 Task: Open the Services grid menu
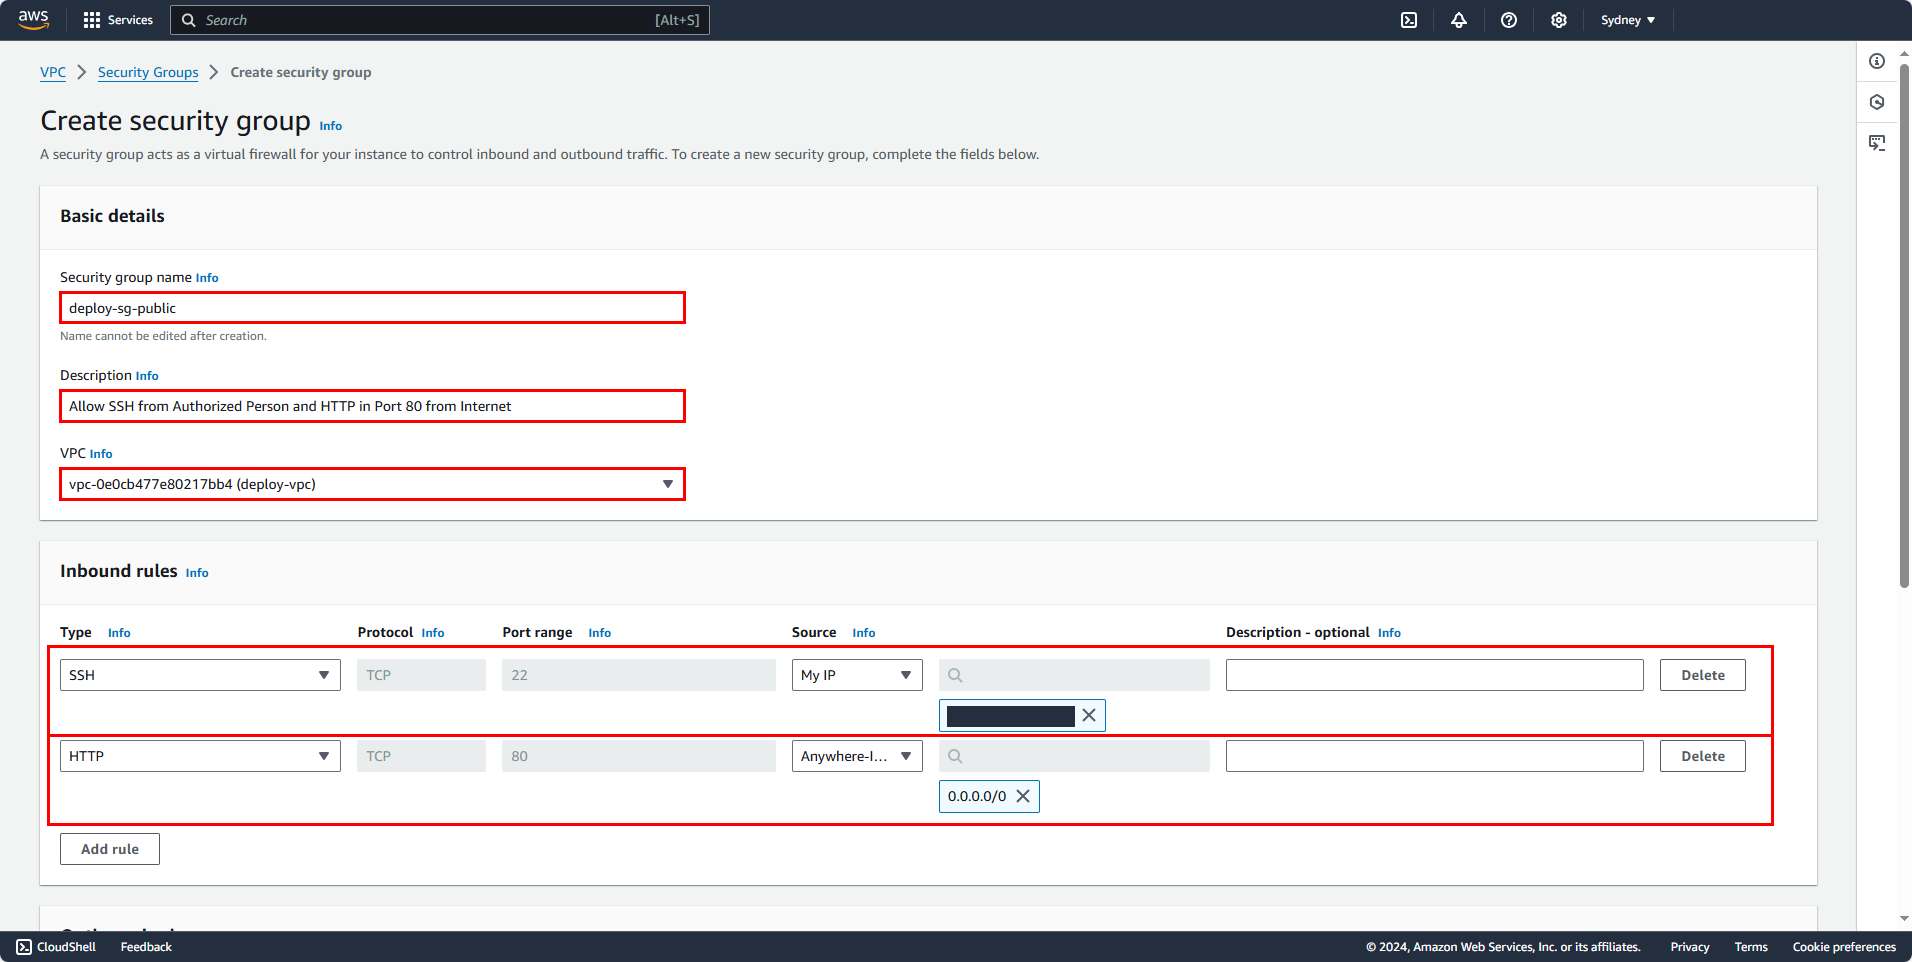coord(92,20)
